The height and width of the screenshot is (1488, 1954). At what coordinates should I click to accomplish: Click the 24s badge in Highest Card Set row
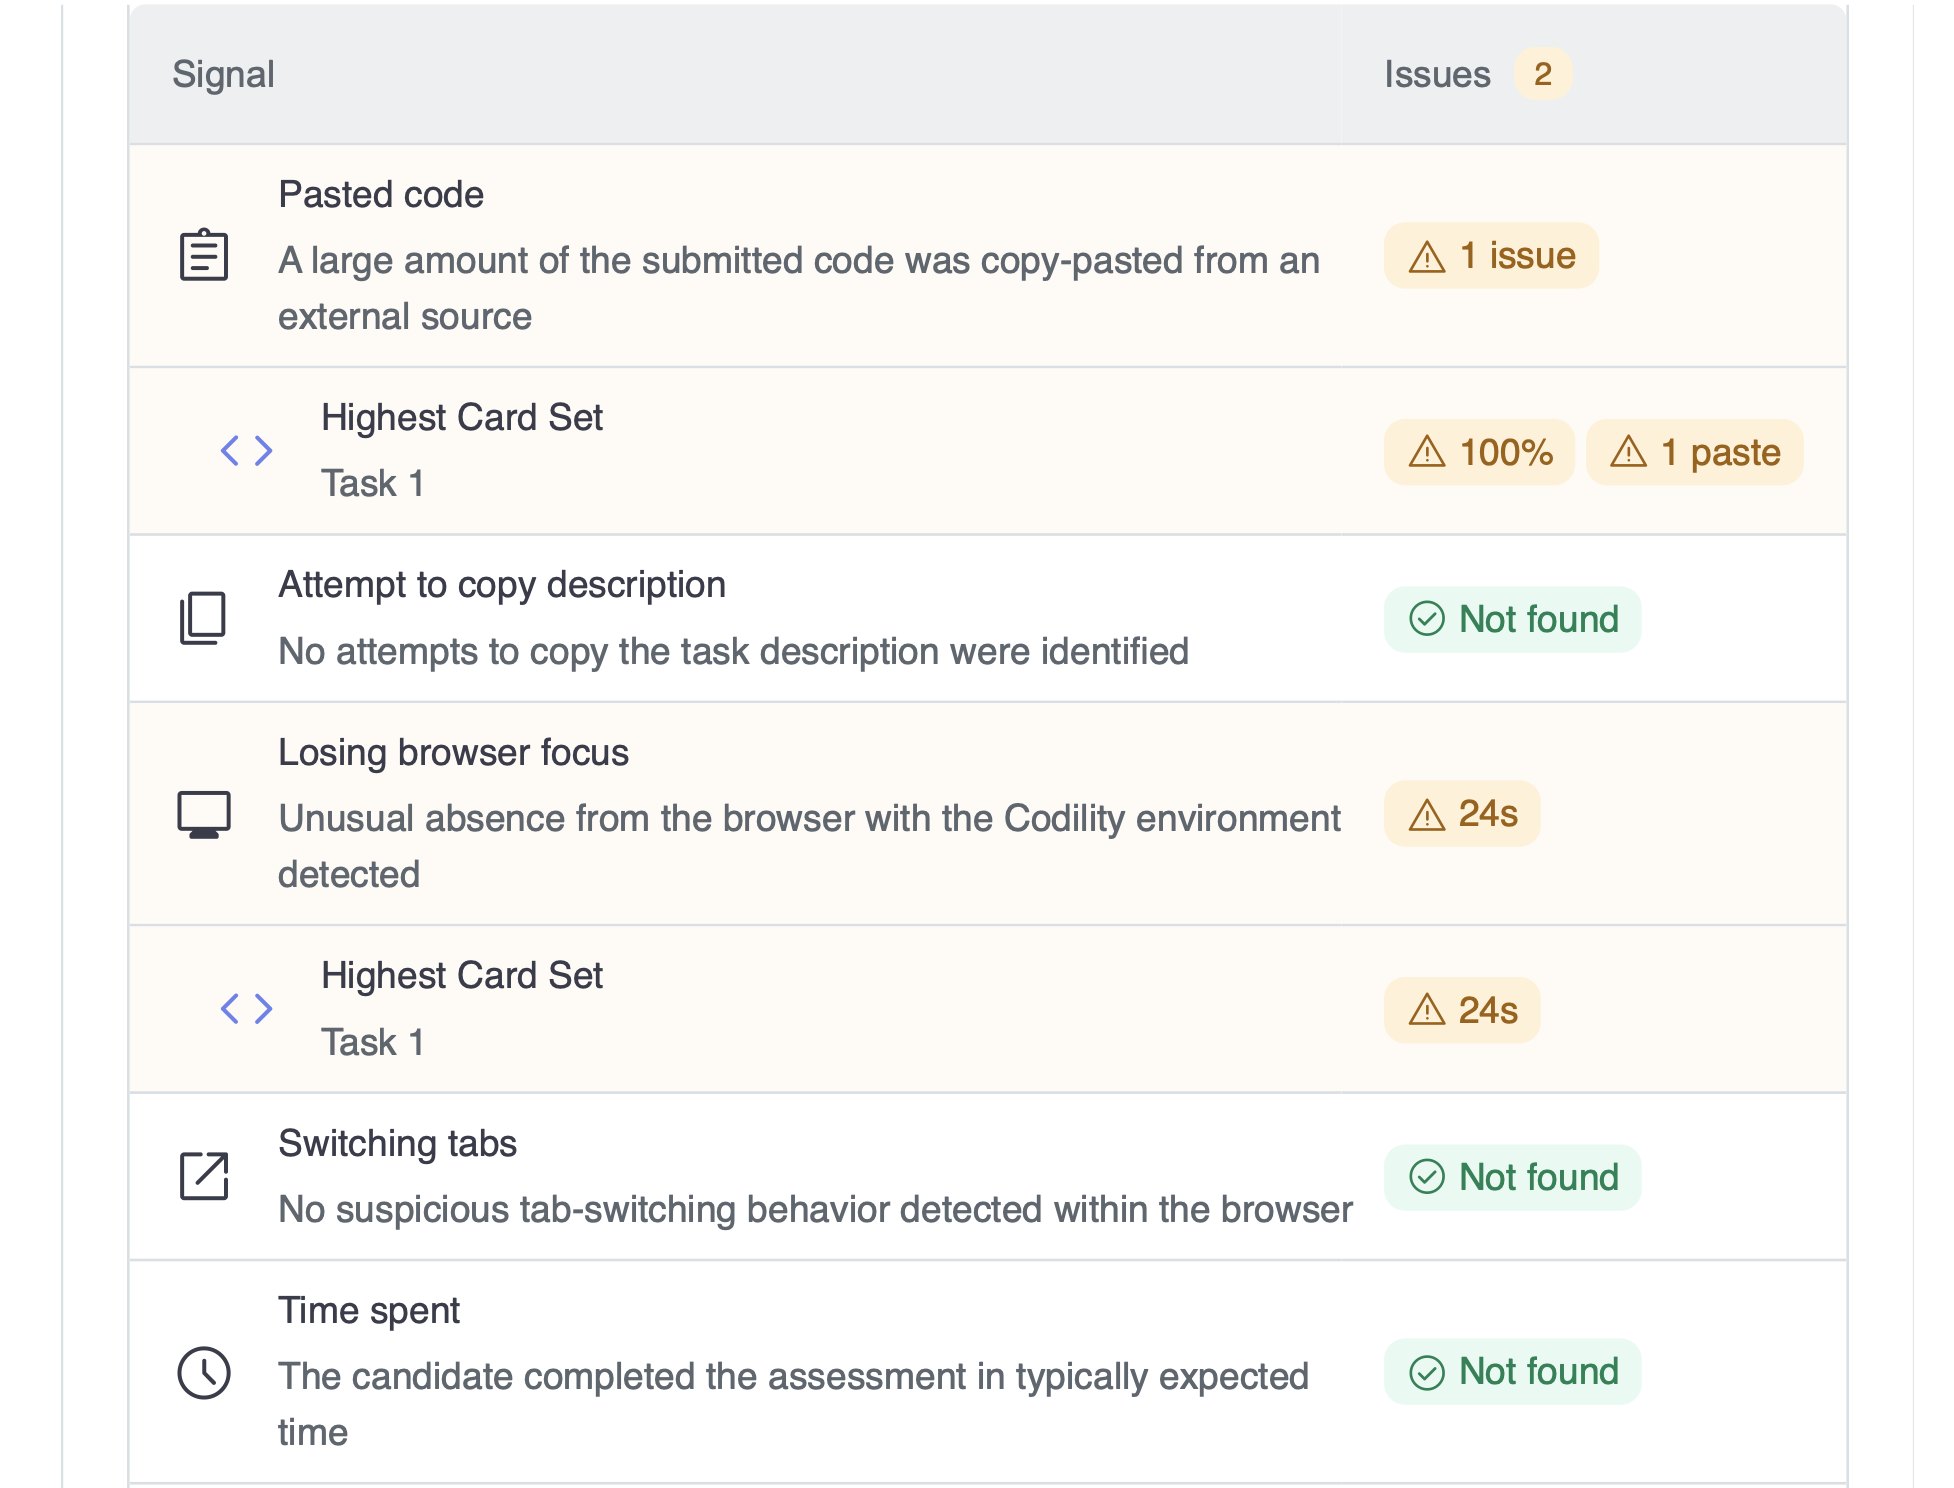1462,1010
